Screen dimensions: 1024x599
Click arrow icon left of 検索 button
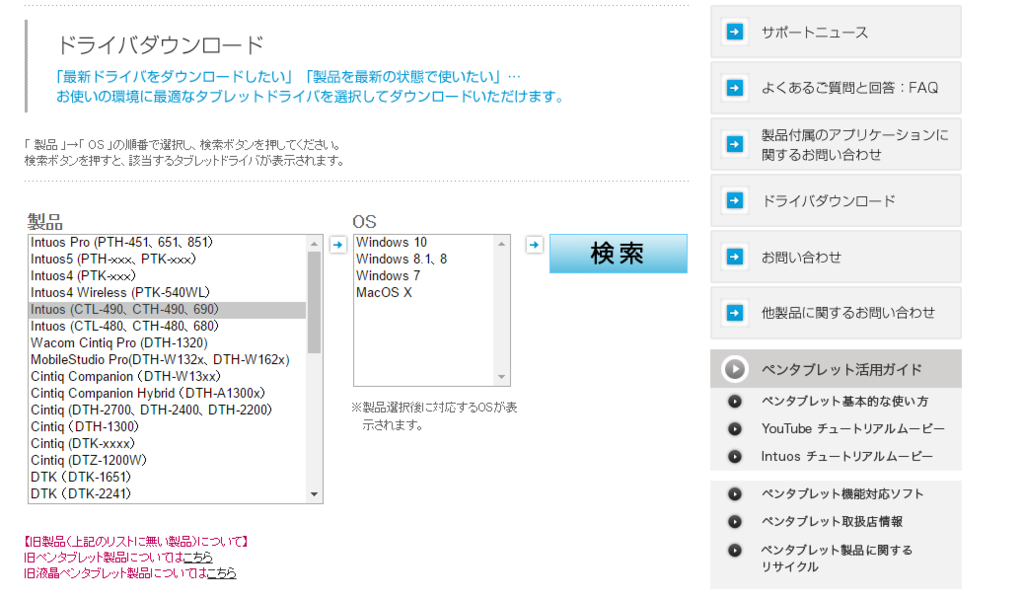(534, 245)
